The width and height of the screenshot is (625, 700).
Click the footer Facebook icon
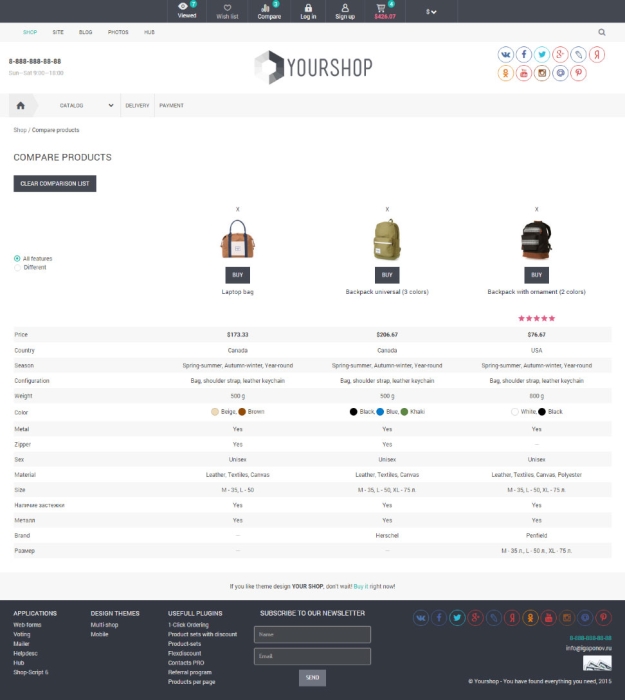coord(439,618)
